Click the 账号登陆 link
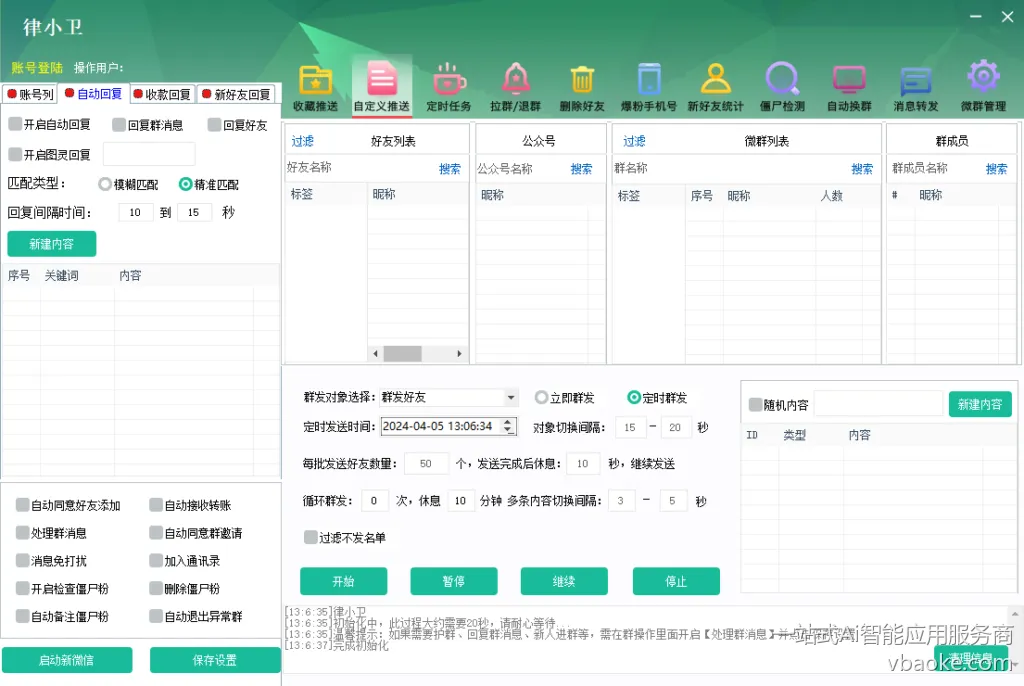The width and height of the screenshot is (1024, 686). [x=37, y=68]
